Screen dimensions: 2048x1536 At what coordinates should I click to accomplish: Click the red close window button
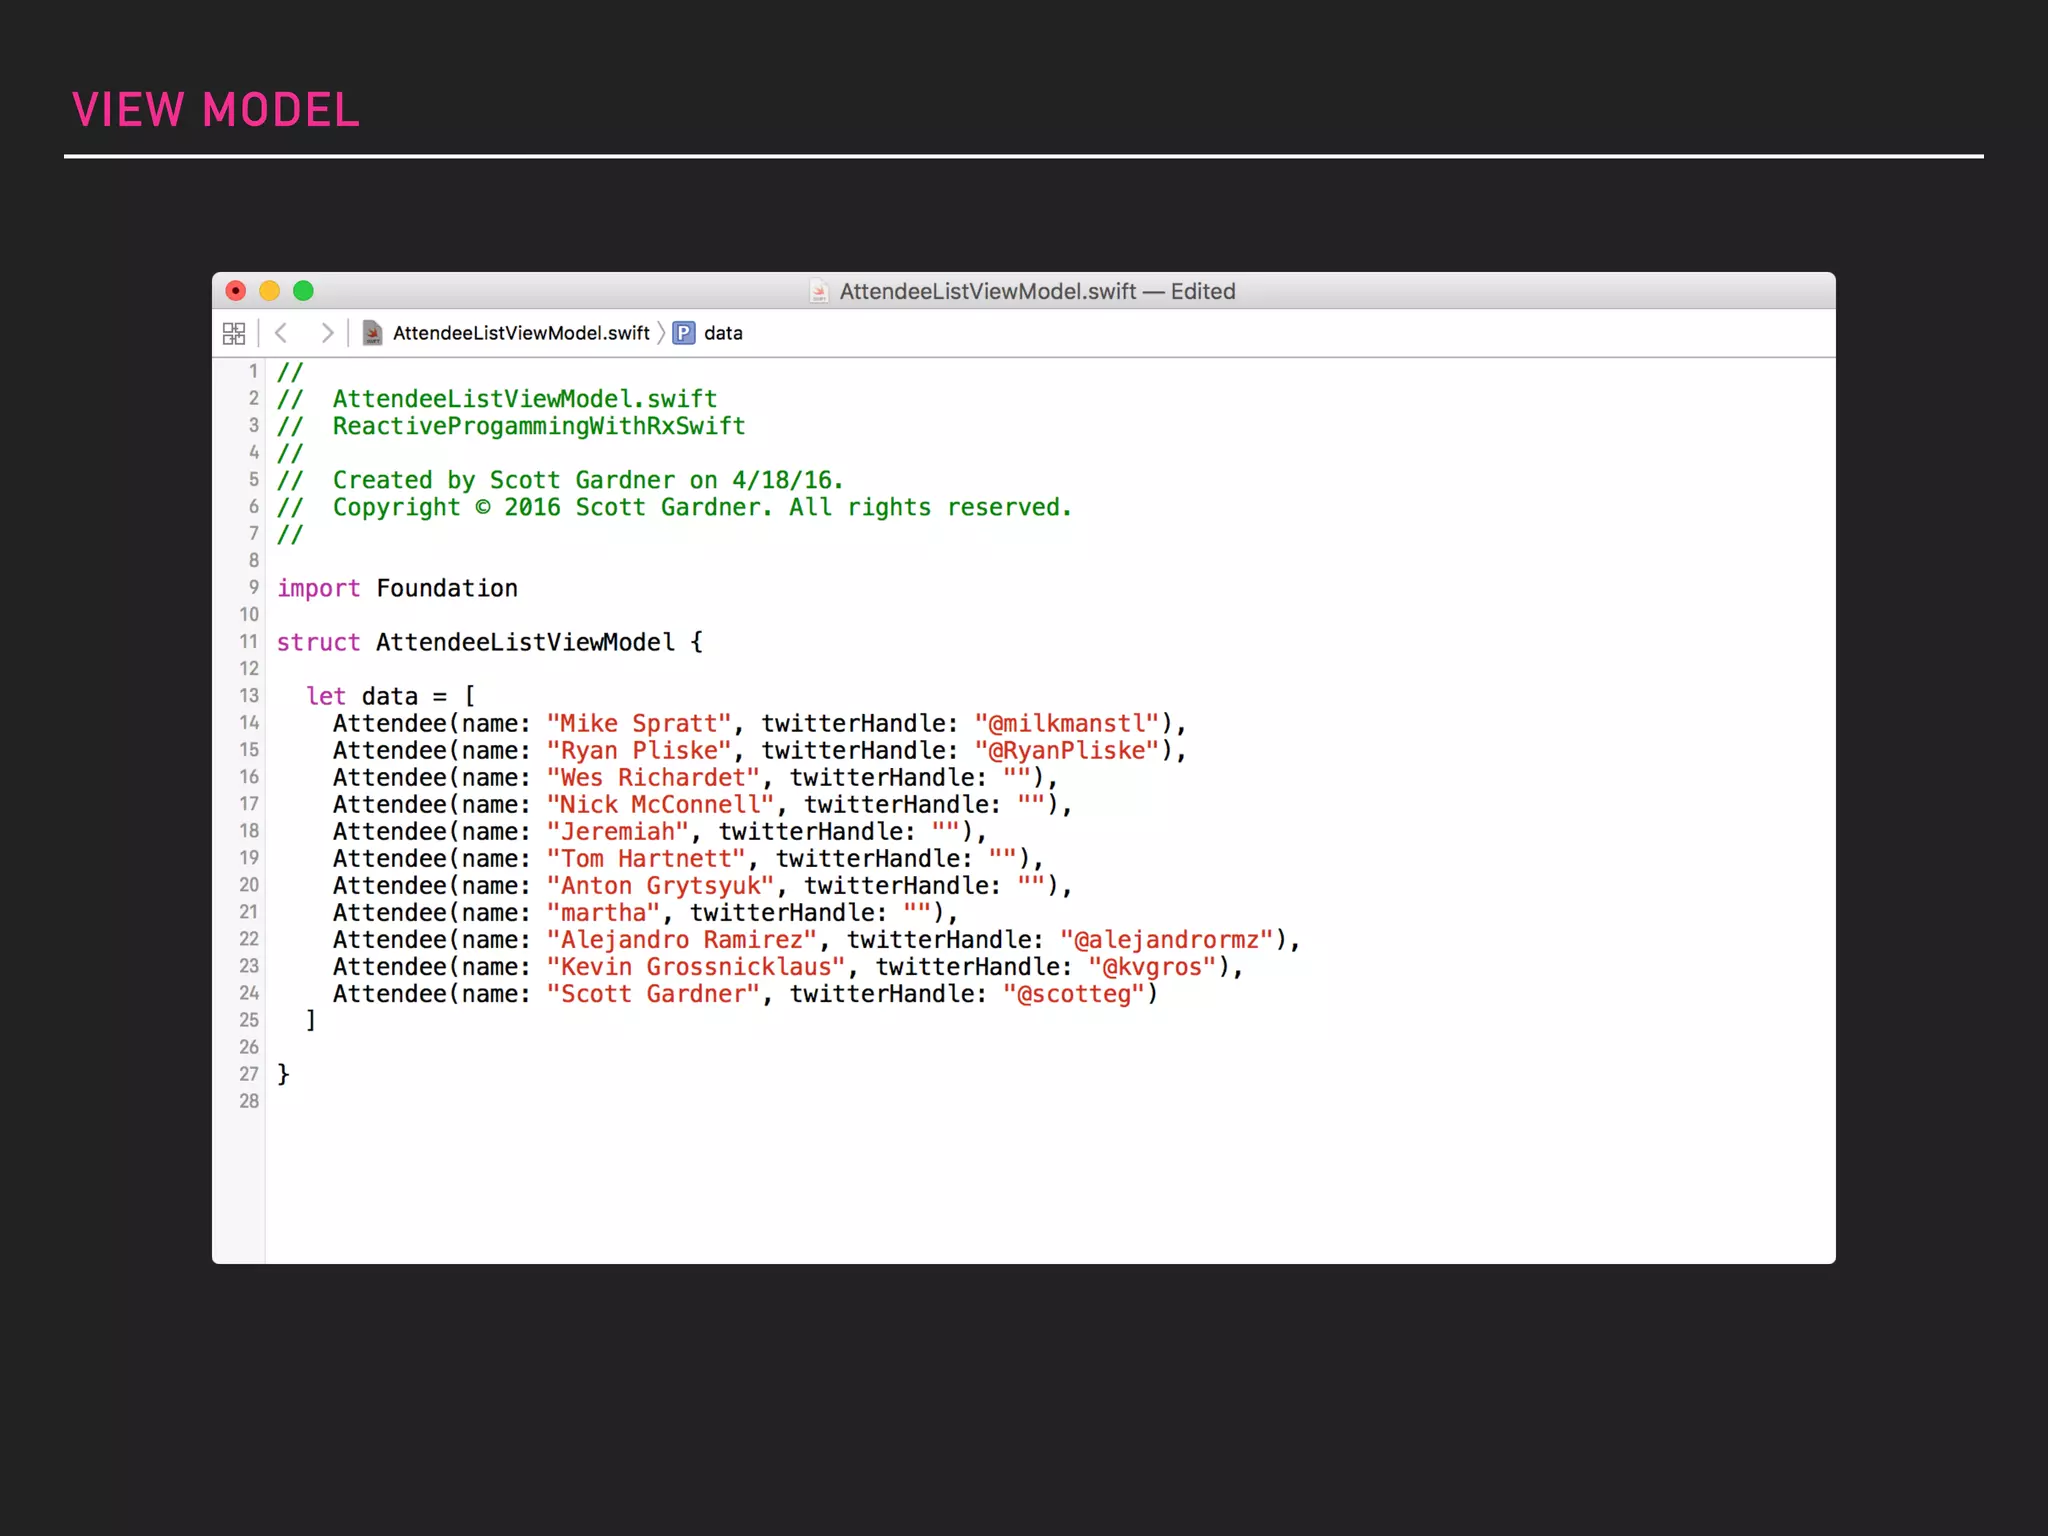click(236, 291)
